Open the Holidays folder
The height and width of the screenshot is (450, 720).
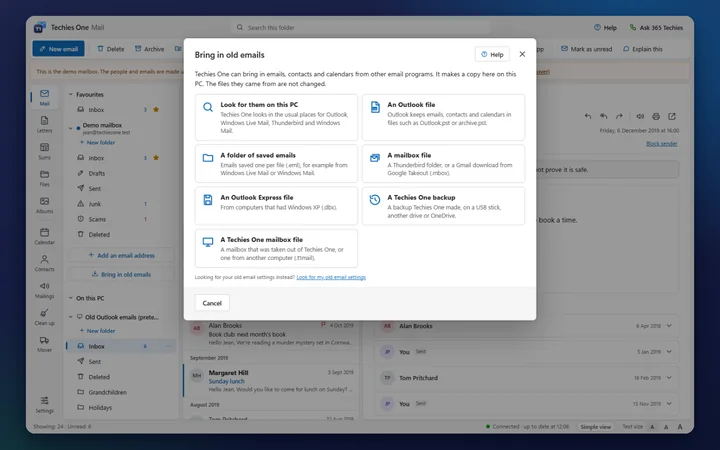(120, 407)
